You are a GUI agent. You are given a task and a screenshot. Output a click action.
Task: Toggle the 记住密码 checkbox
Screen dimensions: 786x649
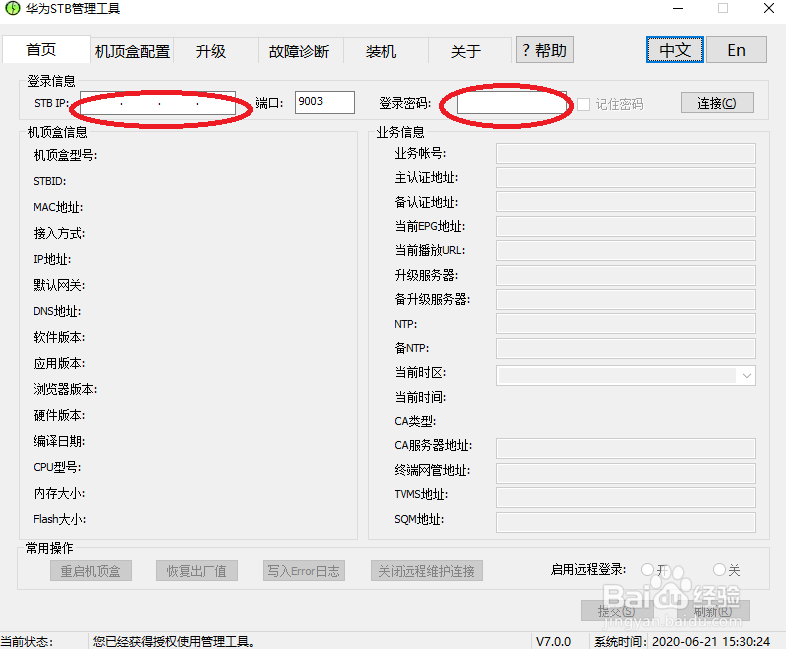[583, 104]
